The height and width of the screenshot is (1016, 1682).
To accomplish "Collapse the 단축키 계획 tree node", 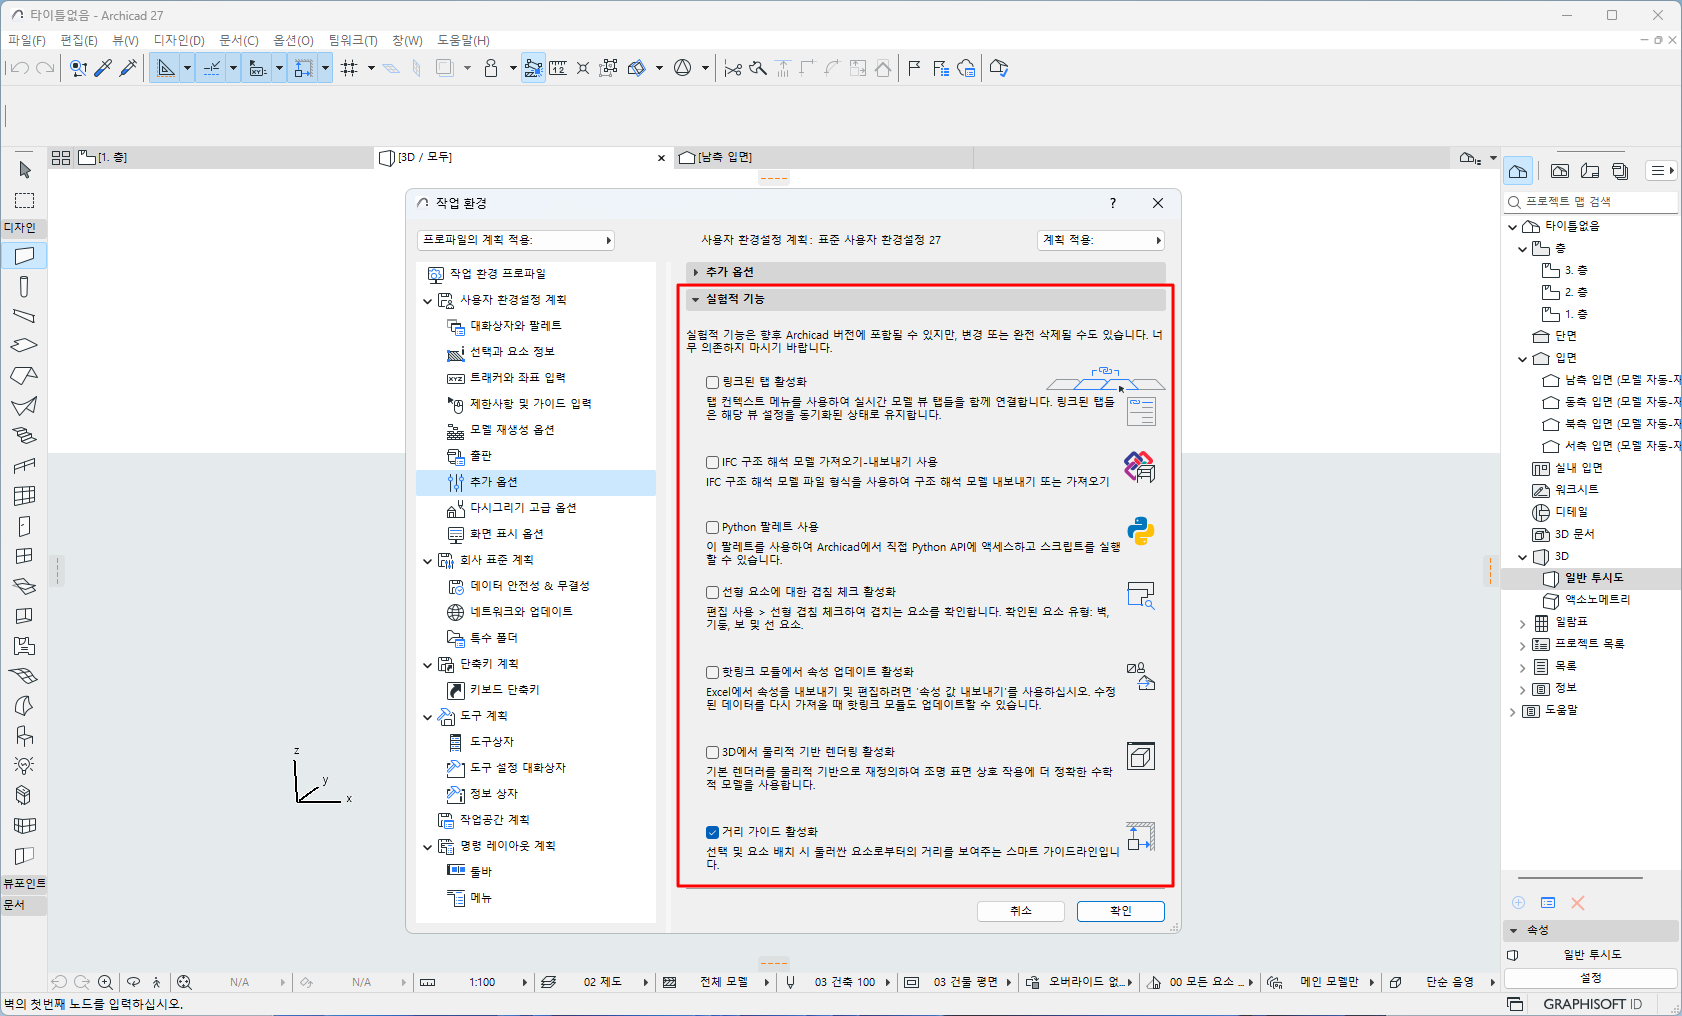I will (428, 665).
